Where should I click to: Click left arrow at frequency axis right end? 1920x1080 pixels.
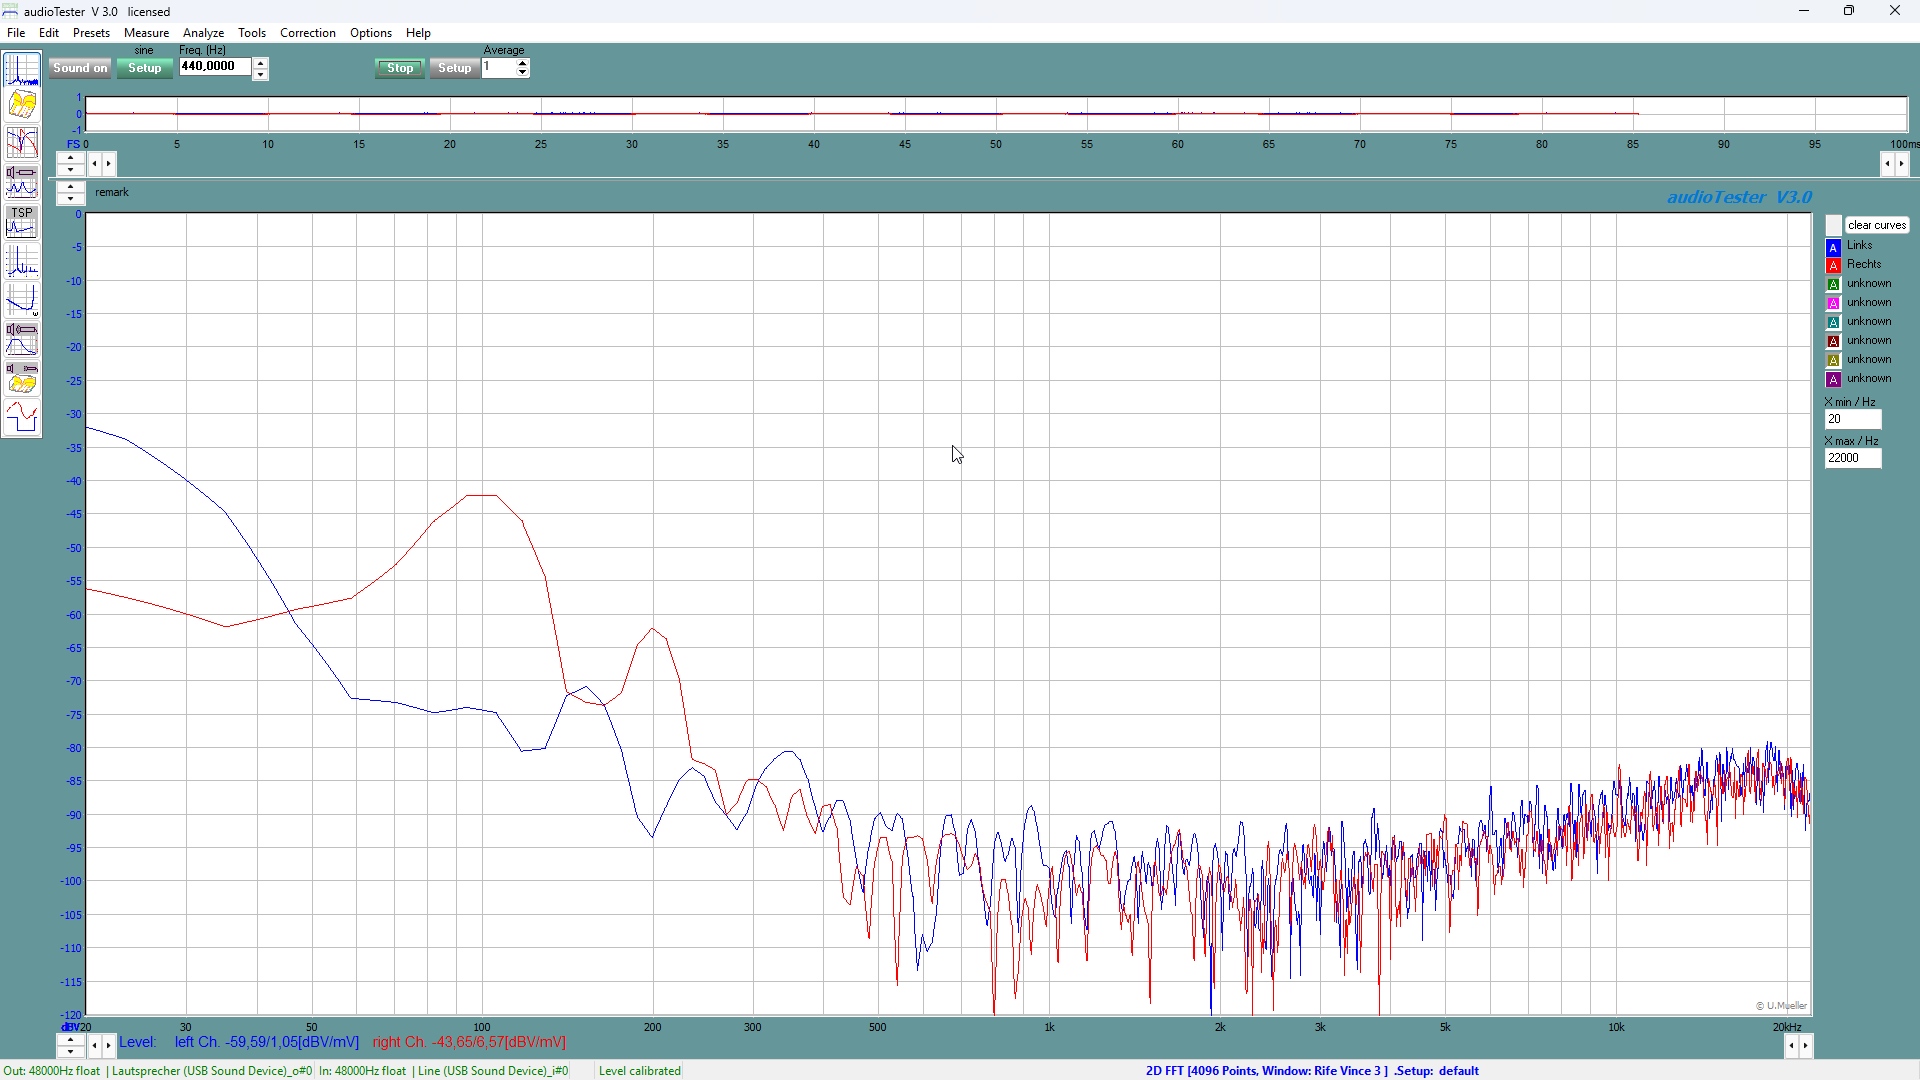pos(1792,1046)
